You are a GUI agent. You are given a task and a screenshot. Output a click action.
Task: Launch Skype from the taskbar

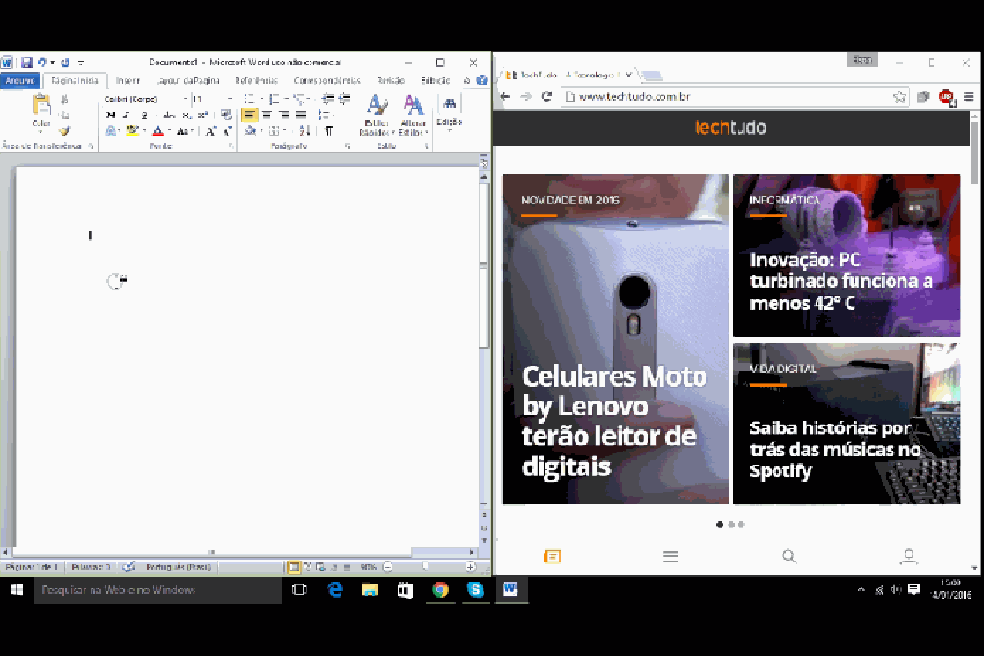pyautogui.click(x=475, y=590)
